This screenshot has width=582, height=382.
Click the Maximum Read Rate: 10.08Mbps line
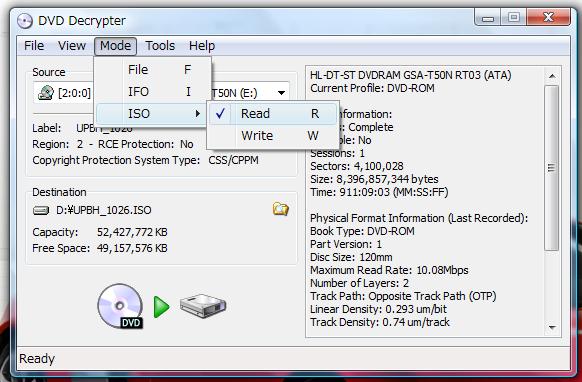pyautogui.click(x=389, y=270)
